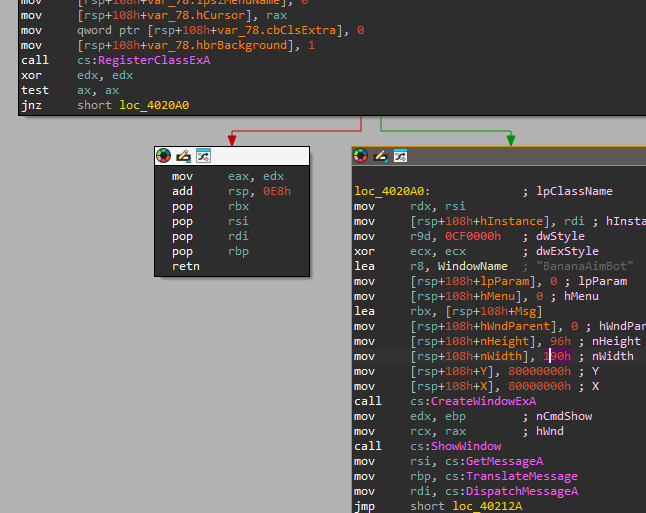Image resolution: width=646 pixels, height=513 pixels.
Task: Click the test ax, ax instruction
Action: (x=70, y=90)
